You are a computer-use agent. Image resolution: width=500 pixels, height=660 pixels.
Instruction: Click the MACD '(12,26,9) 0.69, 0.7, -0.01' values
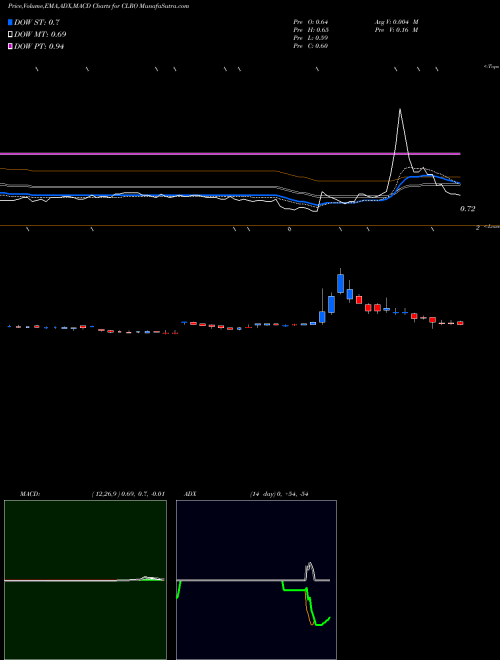[x=128, y=494]
